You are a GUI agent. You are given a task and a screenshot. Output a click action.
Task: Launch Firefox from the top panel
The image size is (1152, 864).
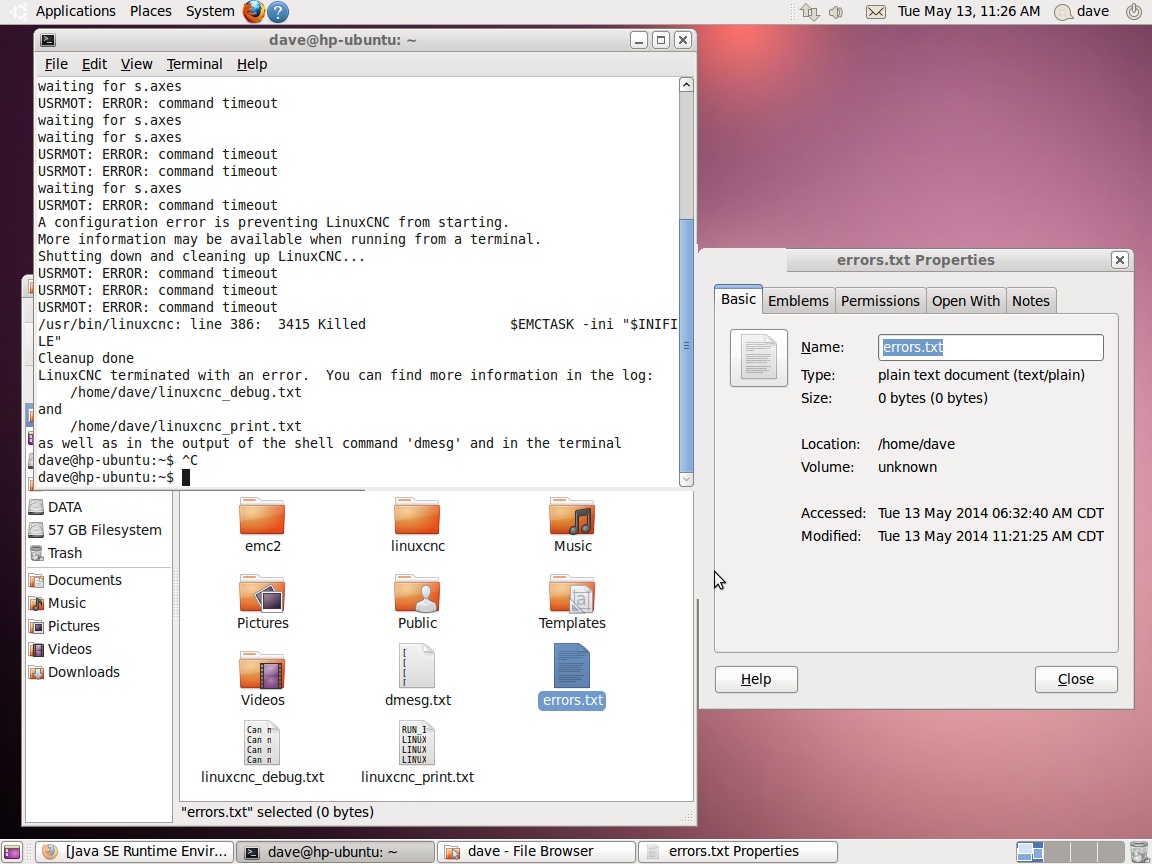pyautogui.click(x=253, y=12)
